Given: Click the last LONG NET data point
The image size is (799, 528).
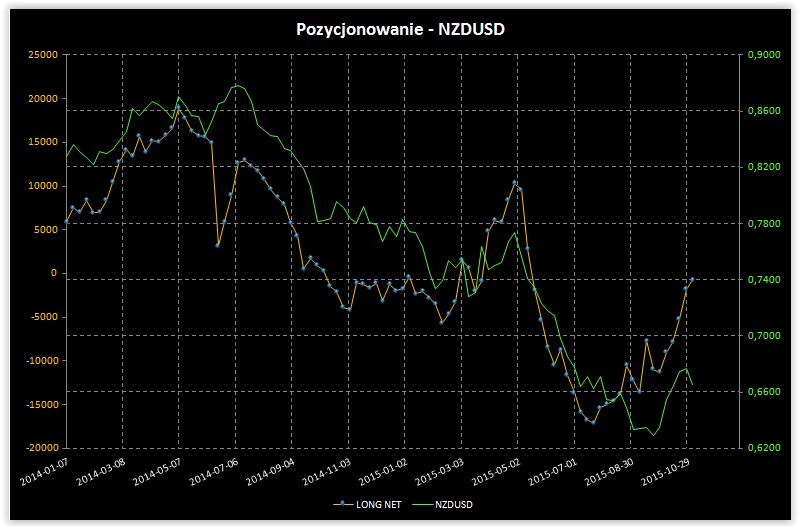Looking at the screenshot, I should (x=692, y=280).
